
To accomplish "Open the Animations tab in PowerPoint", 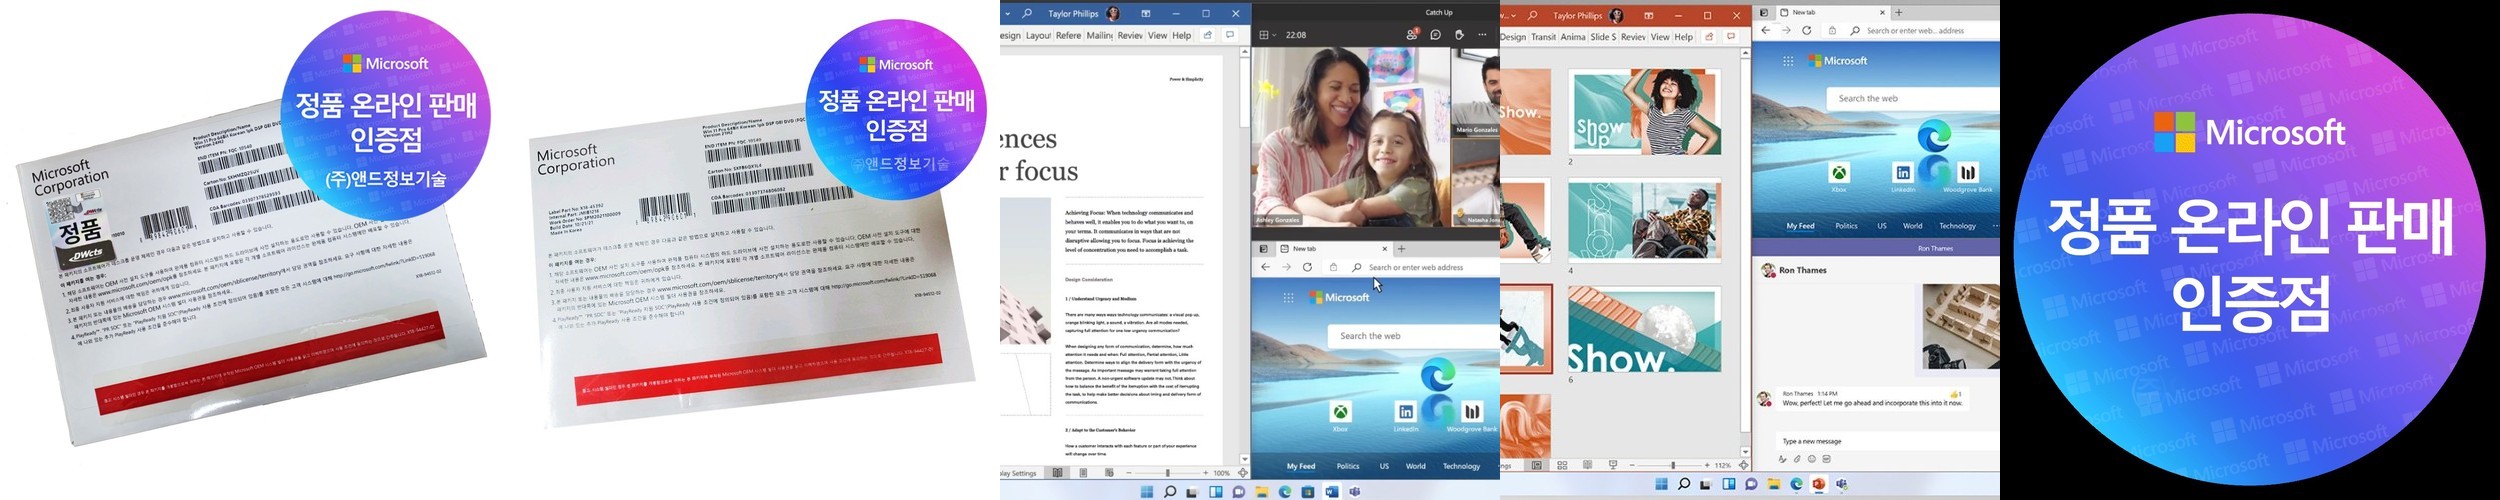I will click(1573, 37).
